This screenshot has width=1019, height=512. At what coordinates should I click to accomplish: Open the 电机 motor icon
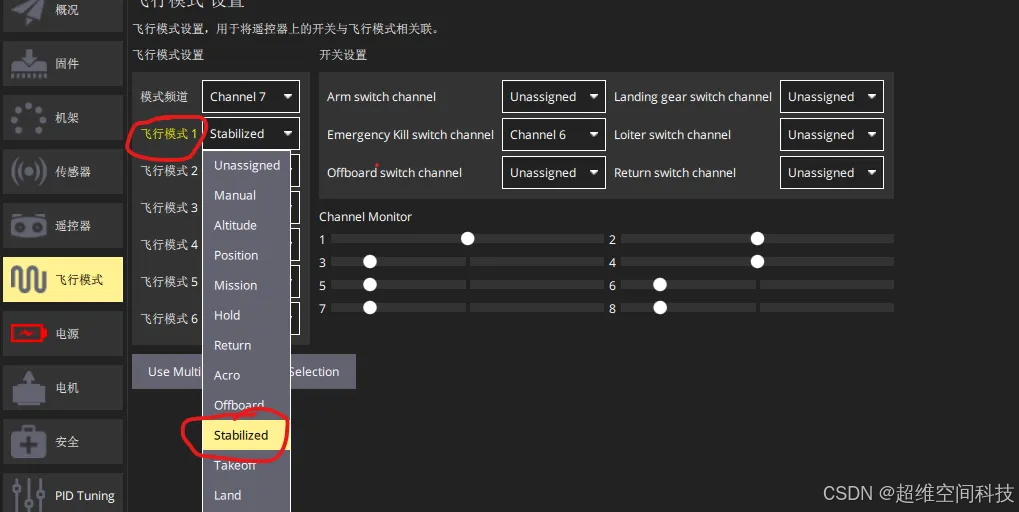click(29, 387)
